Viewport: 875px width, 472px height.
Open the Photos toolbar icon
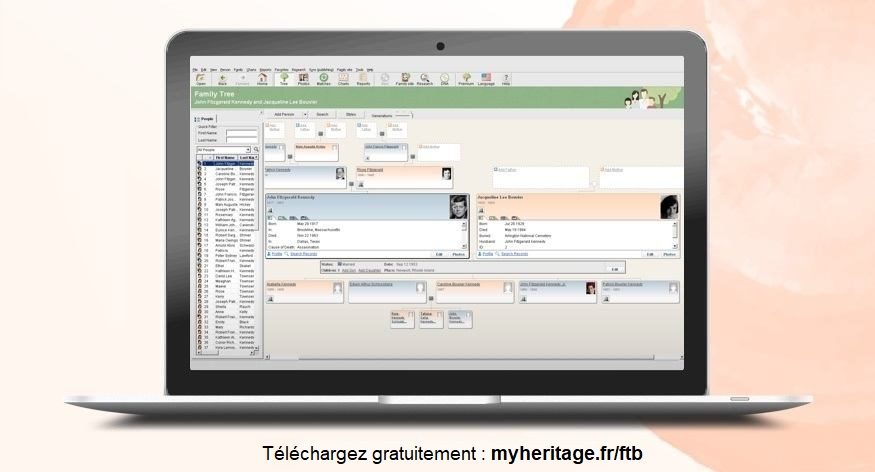(x=304, y=79)
